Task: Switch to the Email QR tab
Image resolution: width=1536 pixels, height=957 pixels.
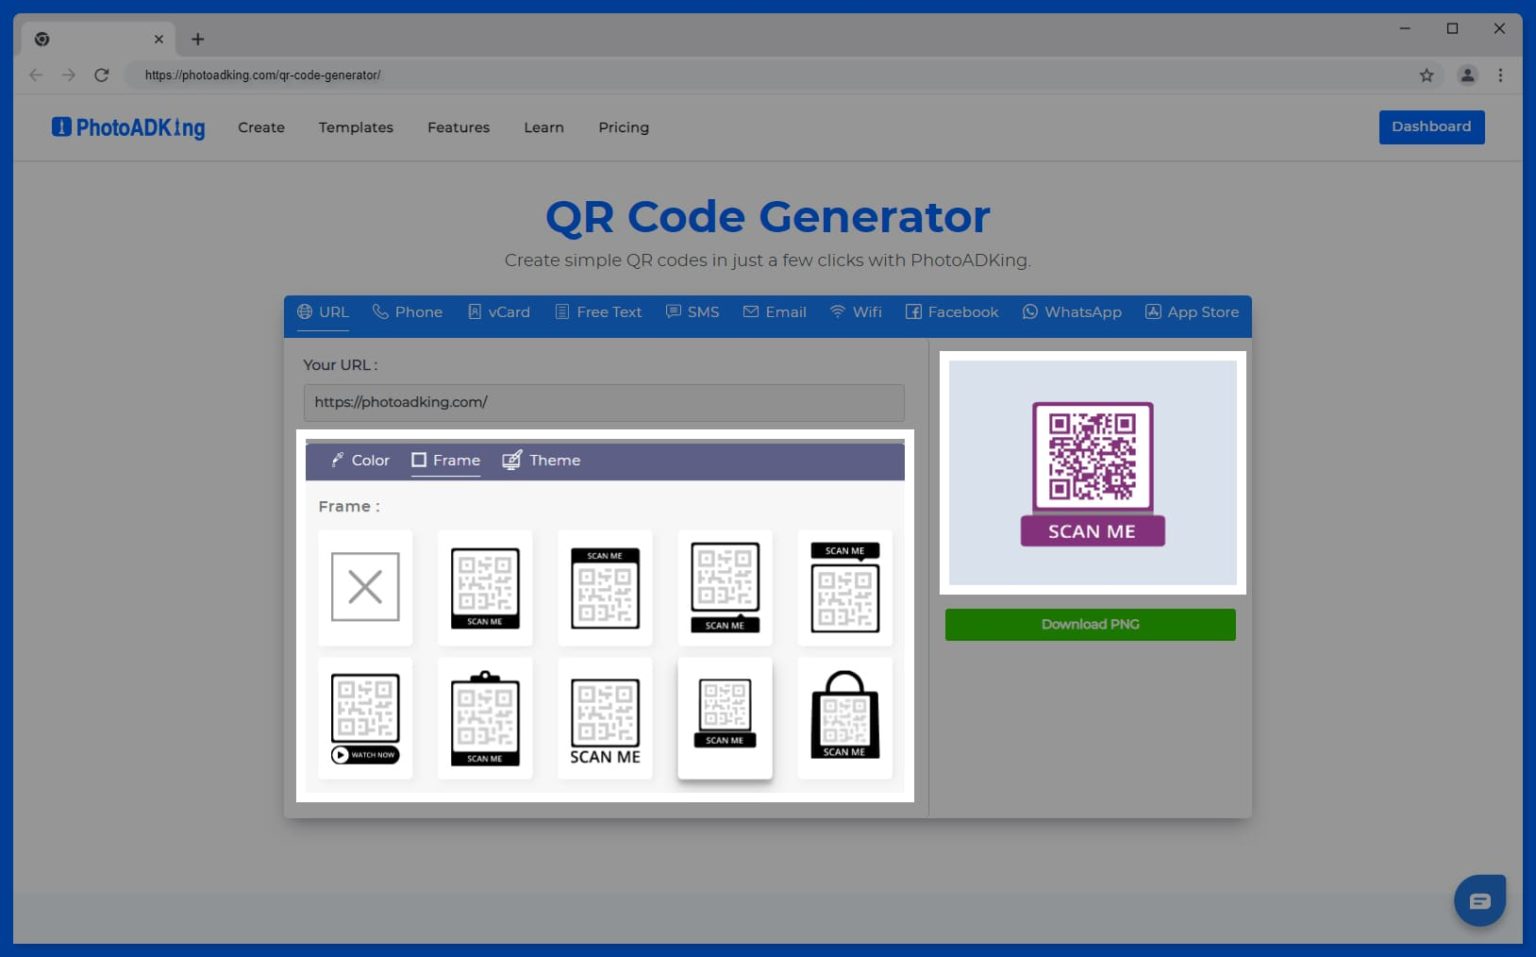Action: pos(775,312)
